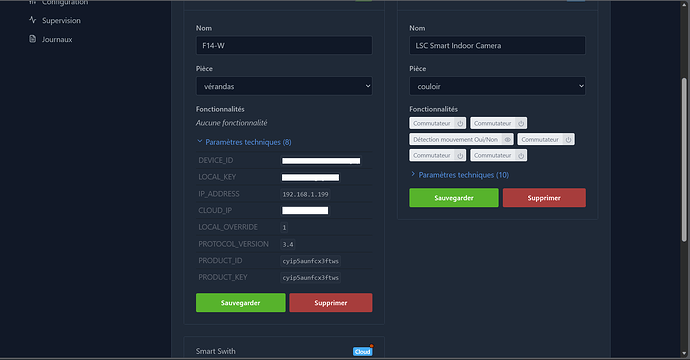Image resolution: width=690 pixels, height=360 pixels.
Task: Click the LOCAL_KEY label
Action: click(217, 177)
